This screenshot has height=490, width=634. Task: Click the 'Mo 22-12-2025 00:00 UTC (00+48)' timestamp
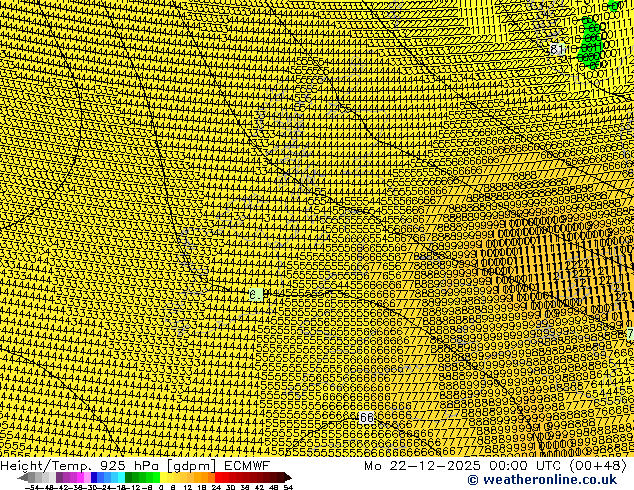point(495,465)
